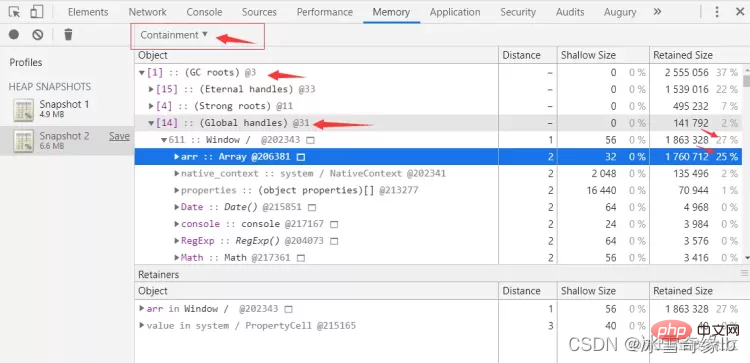Expand the native_context row
Screen dimensions: 750x363
(x=177, y=174)
